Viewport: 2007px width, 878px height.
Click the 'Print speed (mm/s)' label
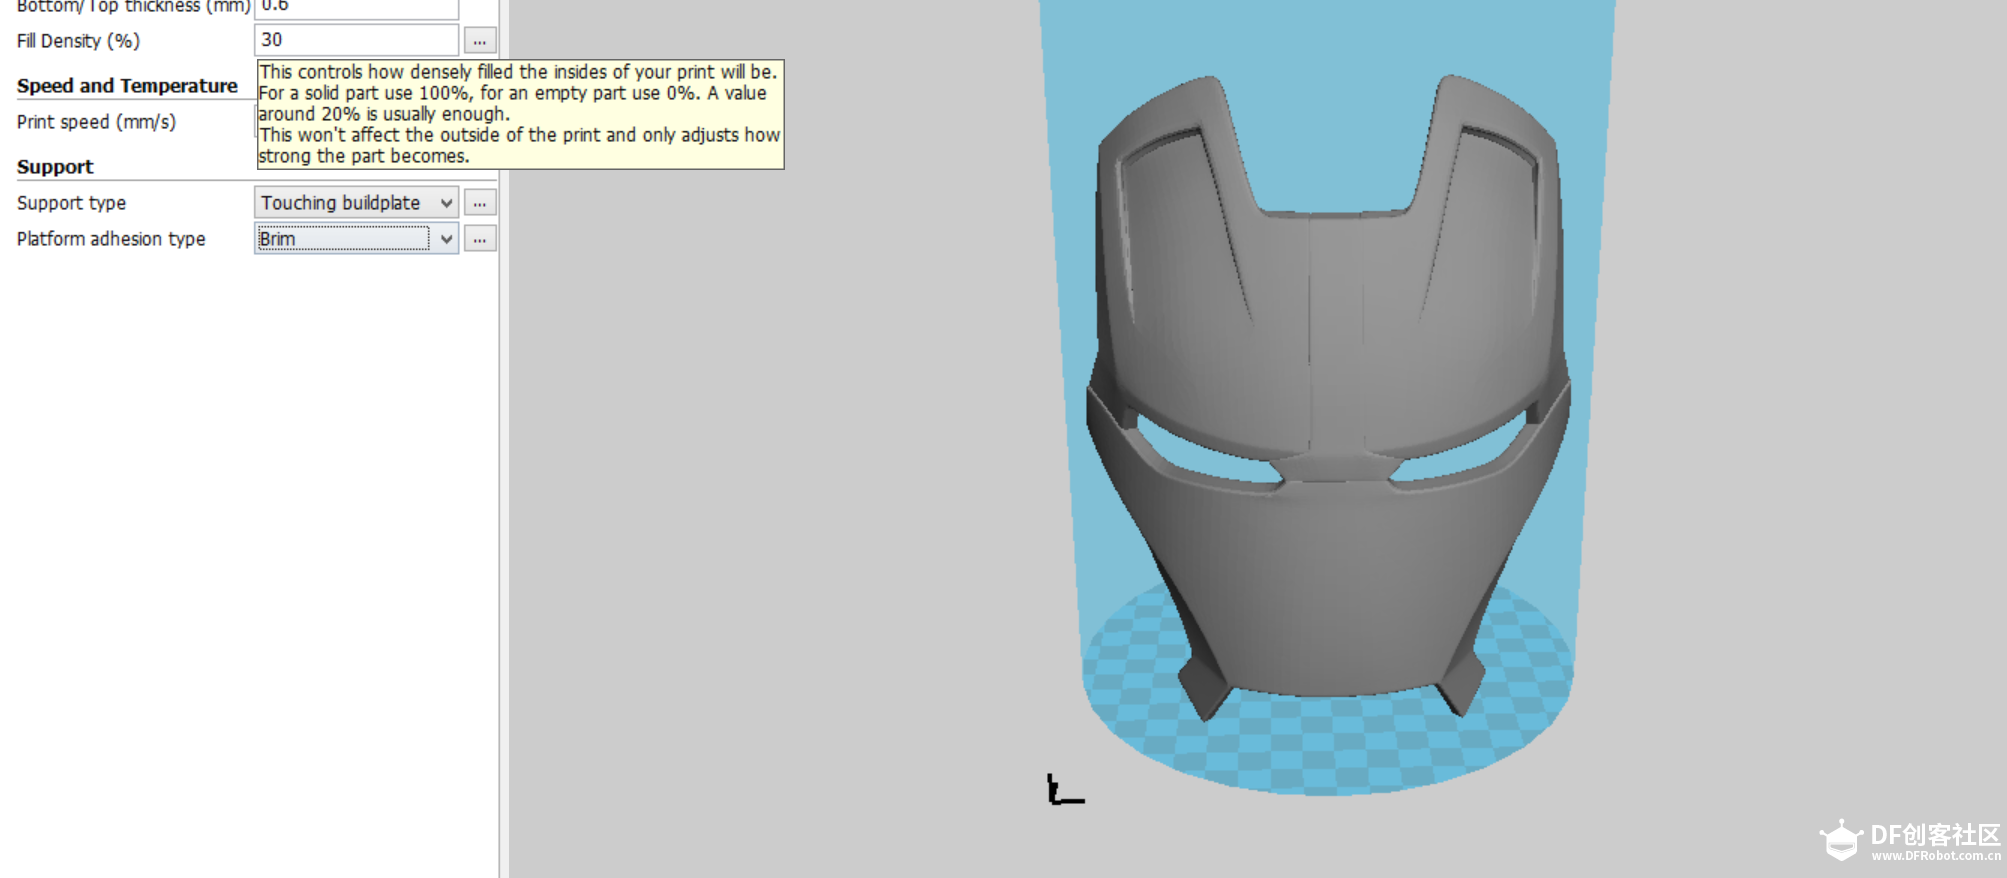click(96, 122)
